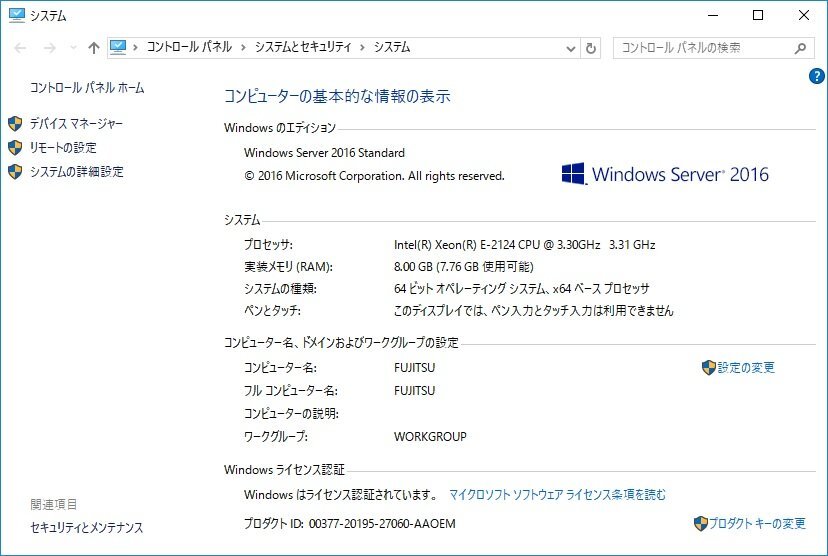828x556 pixels.
Task: Select システムとセキュリティ in the breadcrumb
Action: [x=303, y=47]
